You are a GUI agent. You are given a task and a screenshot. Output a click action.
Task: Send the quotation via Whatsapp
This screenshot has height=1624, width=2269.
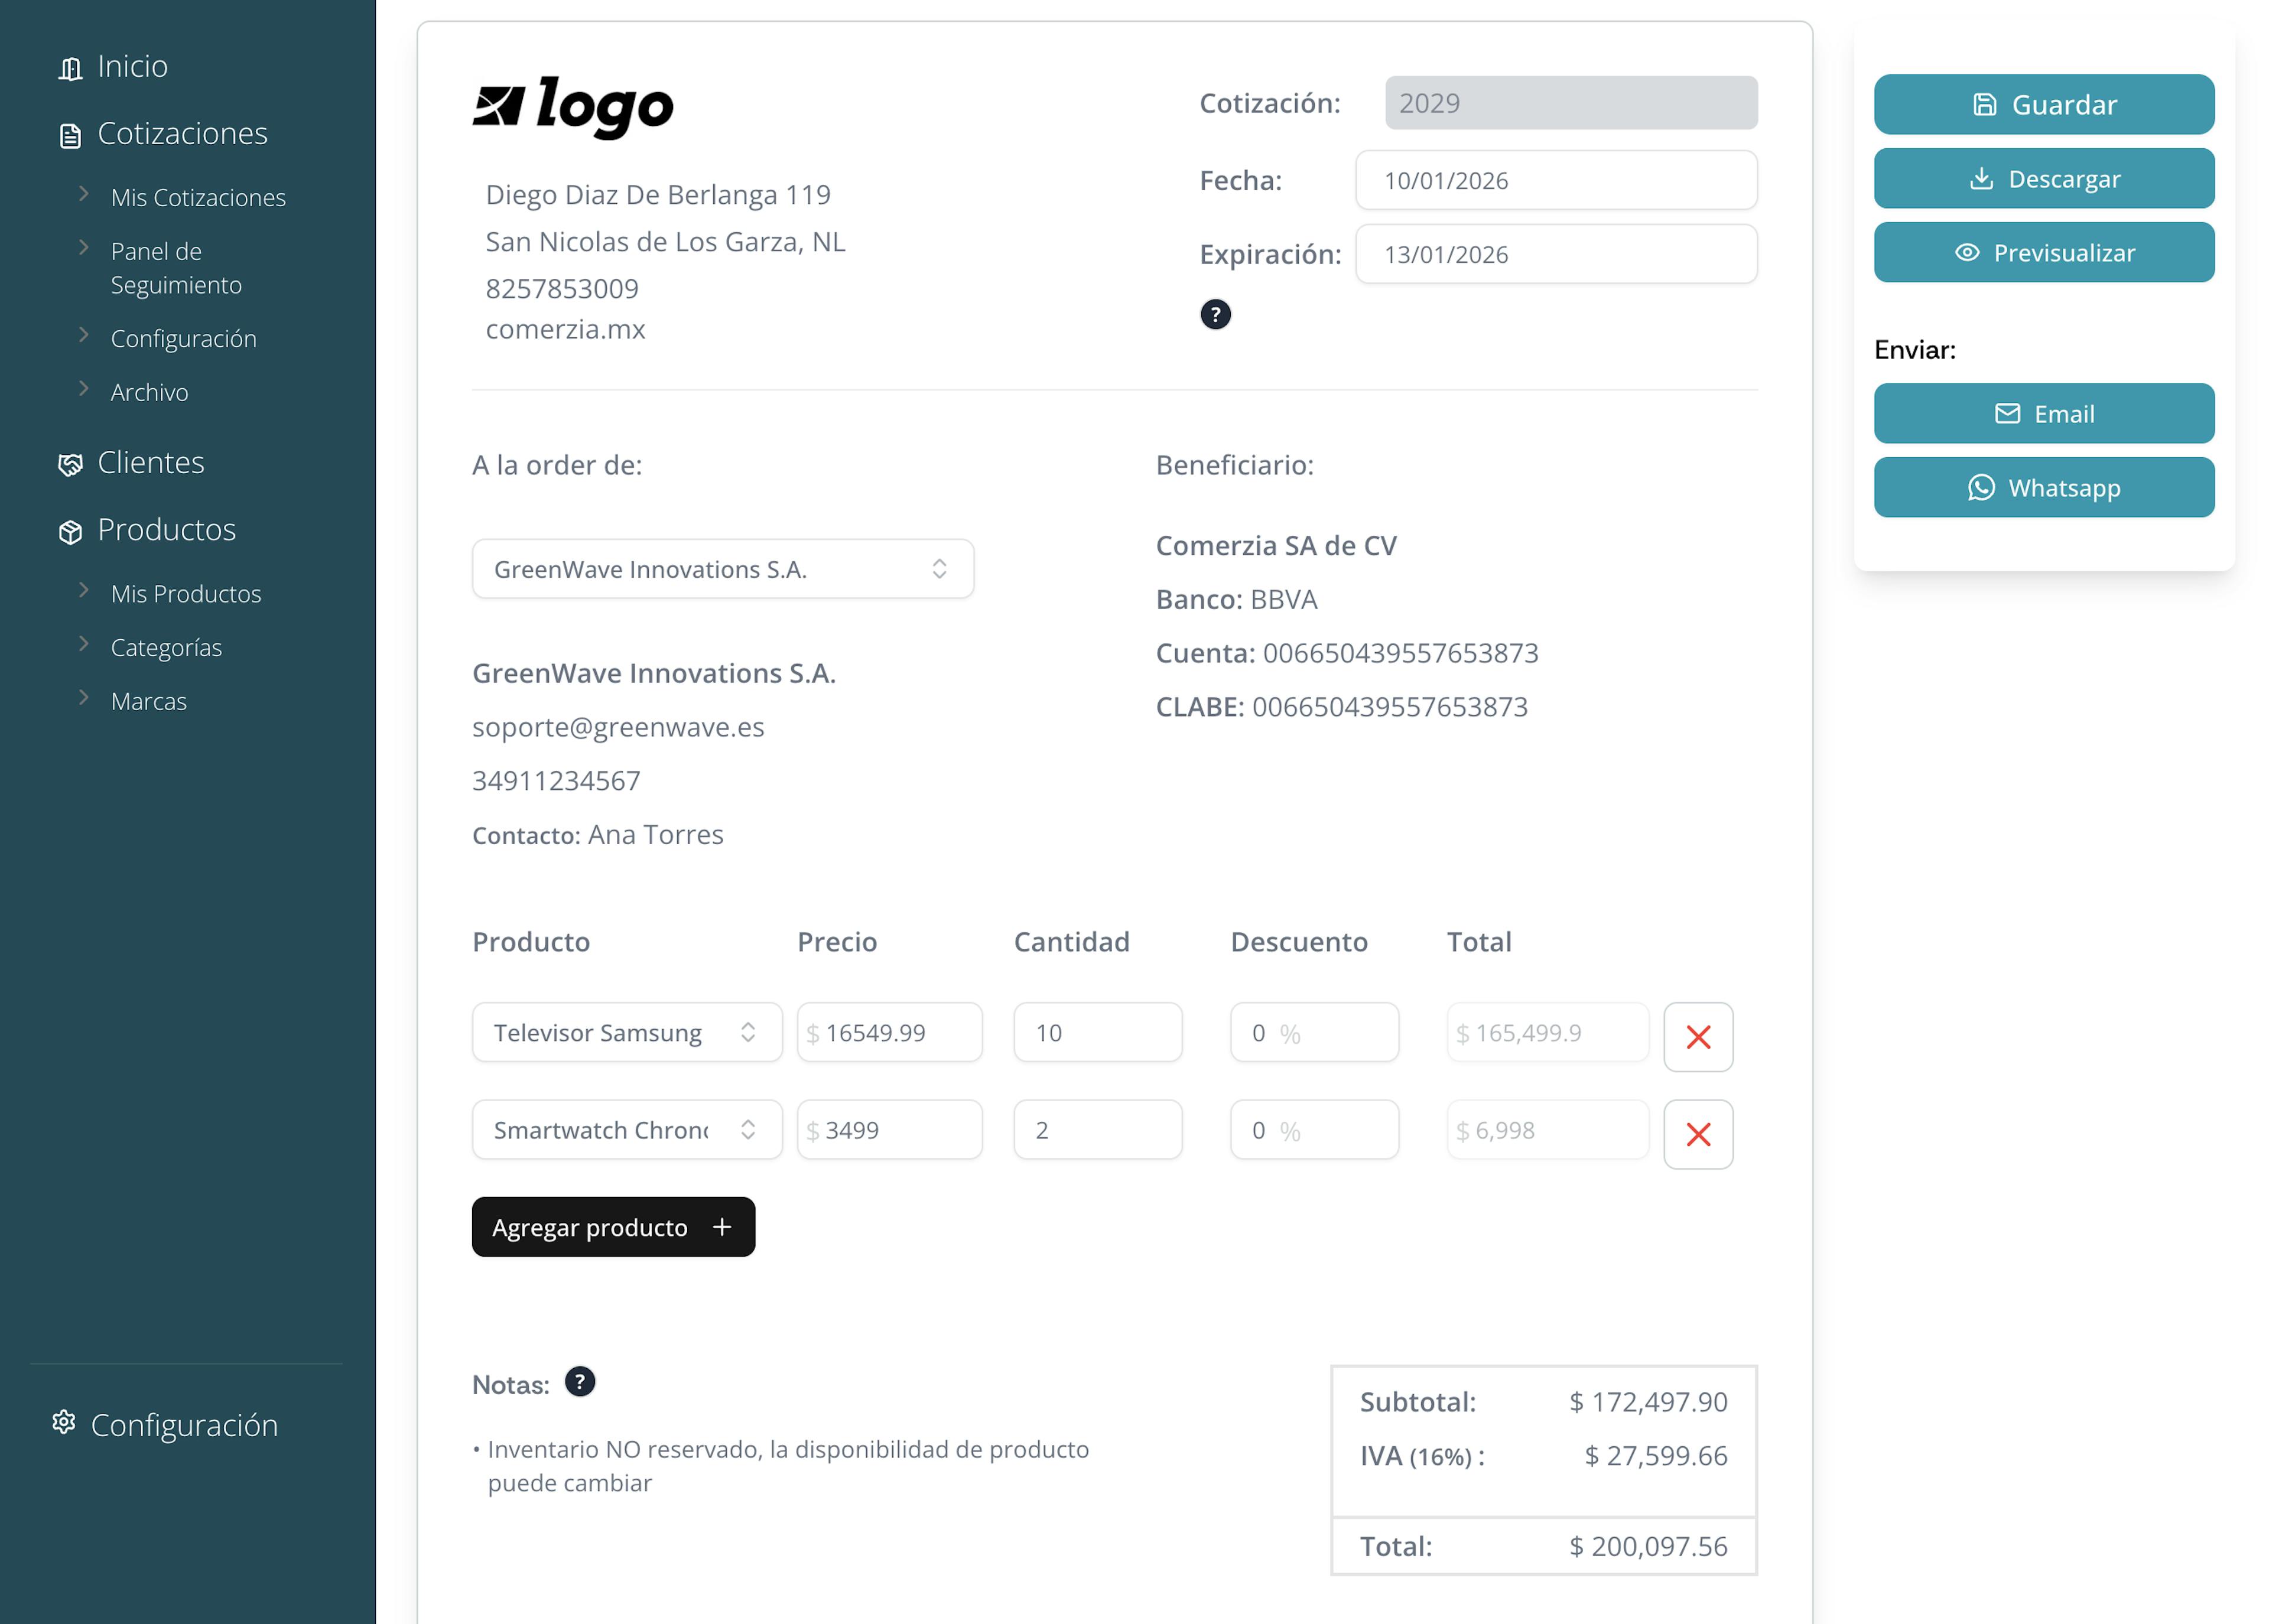[x=2043, y=487]
